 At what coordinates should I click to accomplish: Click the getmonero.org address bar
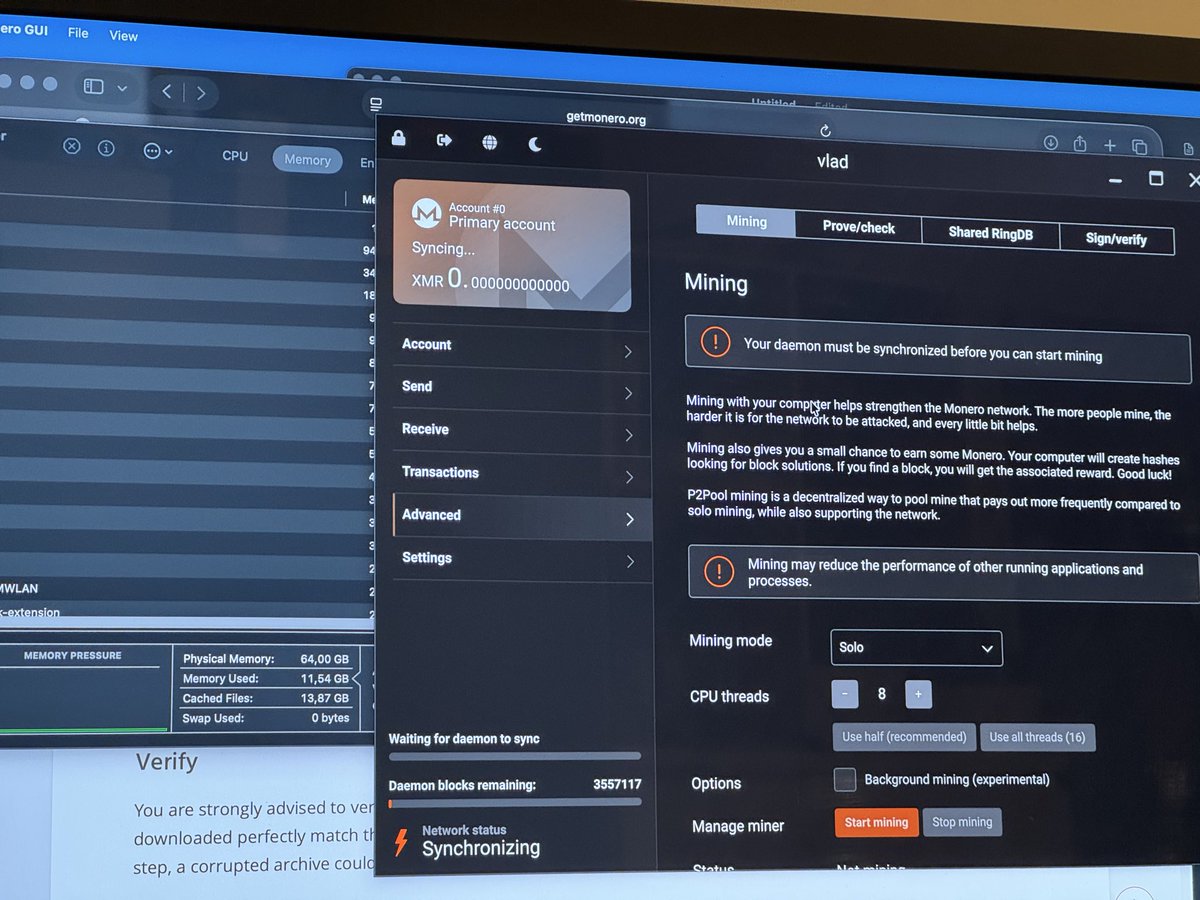pyautogui.click(x=606, y=118)
